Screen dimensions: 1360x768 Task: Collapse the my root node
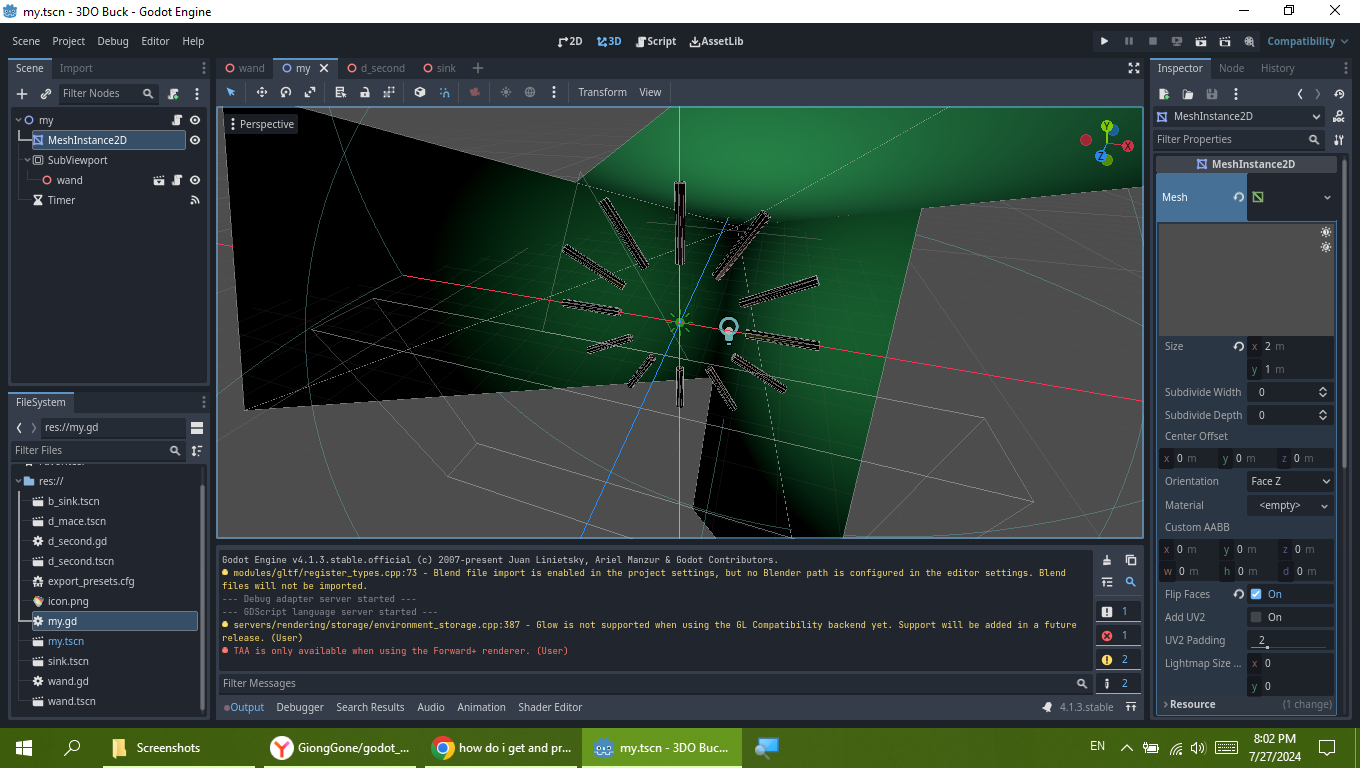17,120
